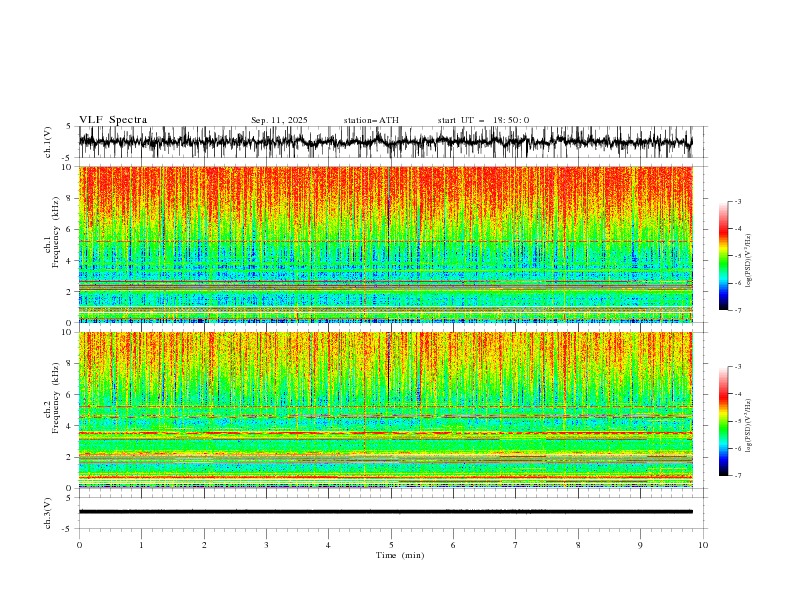Click the "ch.1(V)" axis label

(x=48, y=142)
